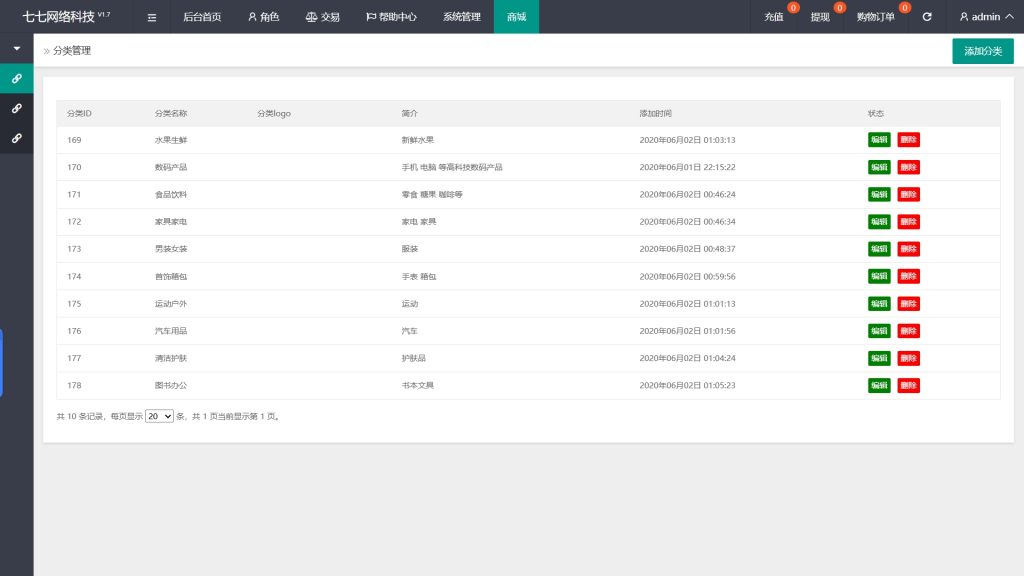This screenshot has width=1024, height=576.
Task: Click the 简介 column header
Action: [x=409, y=114]
